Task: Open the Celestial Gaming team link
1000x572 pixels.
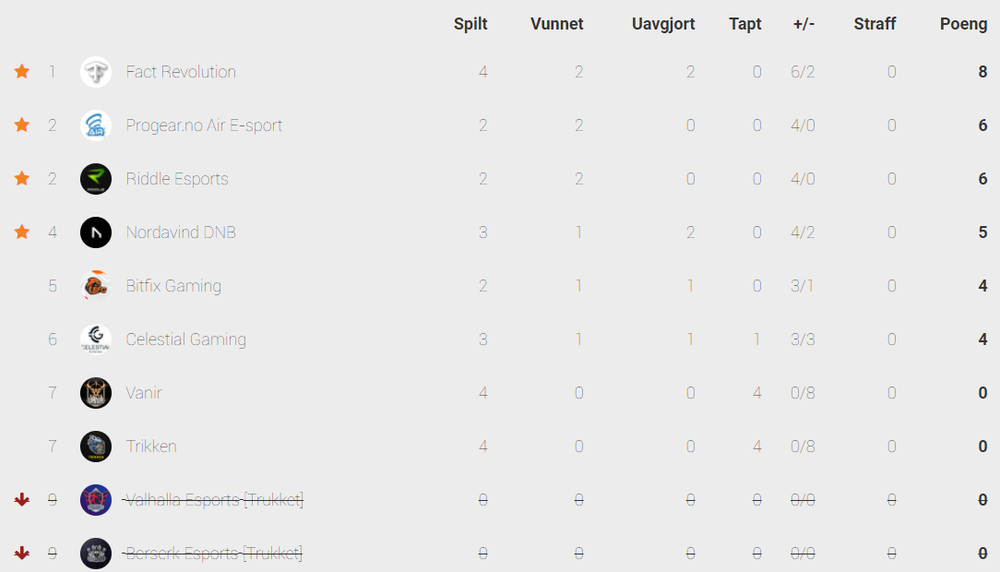Action: [186, 339]
